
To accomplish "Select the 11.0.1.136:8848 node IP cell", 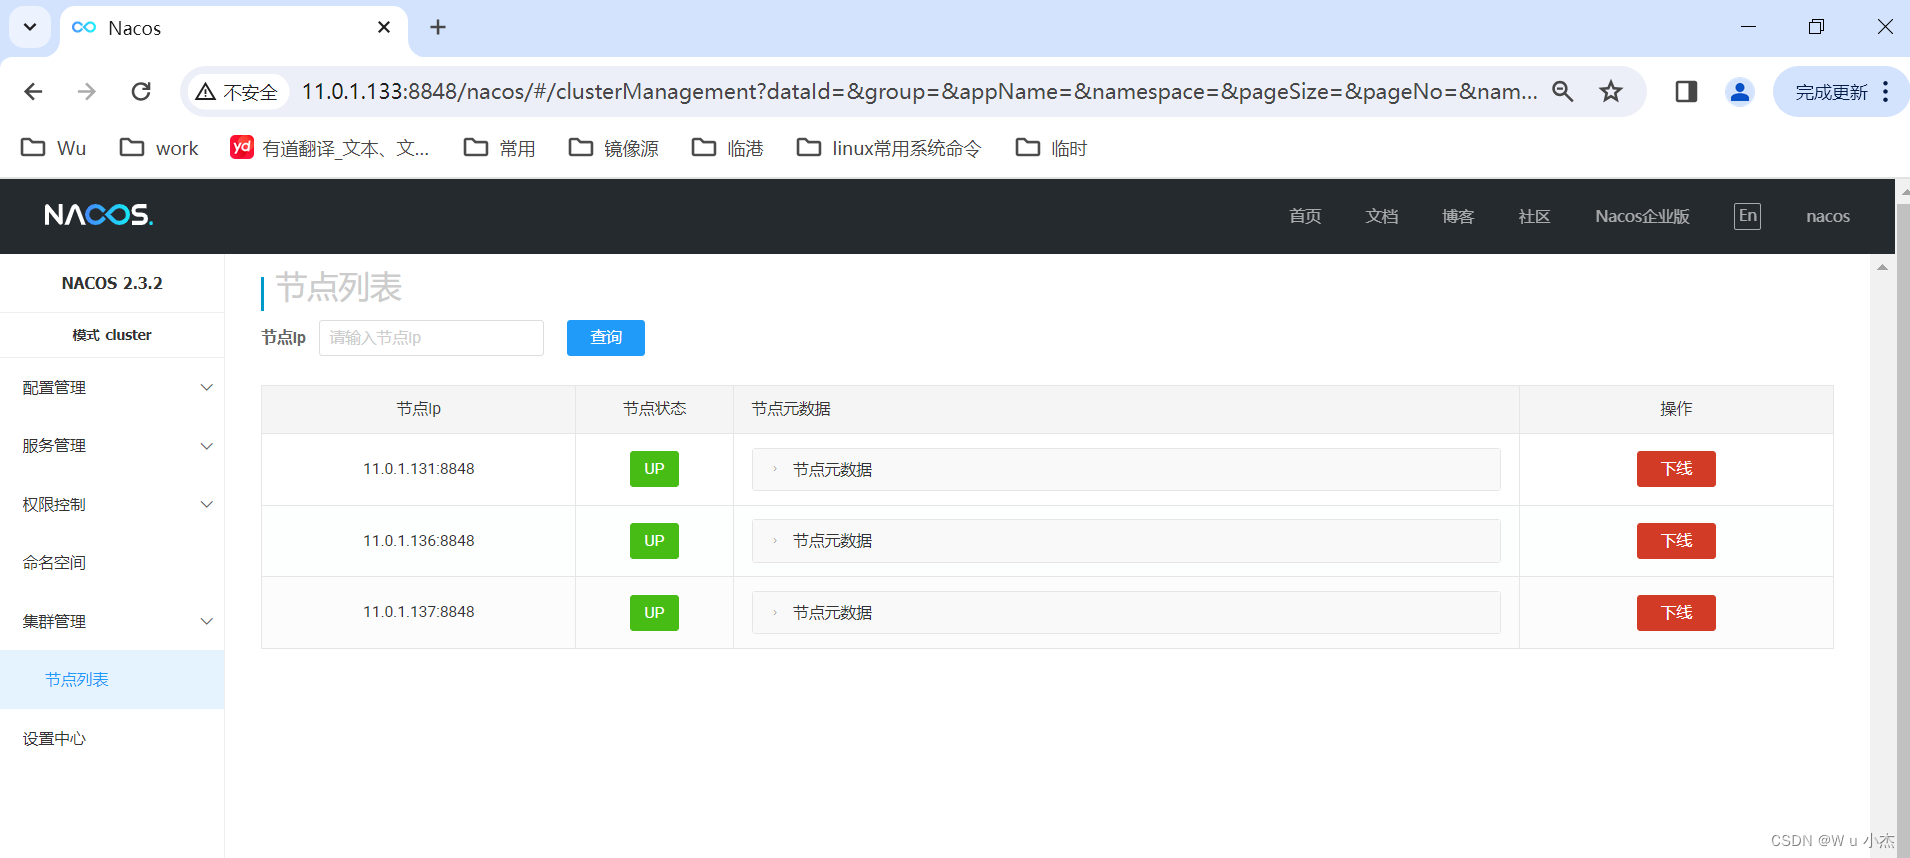I will tap(419, 541).
